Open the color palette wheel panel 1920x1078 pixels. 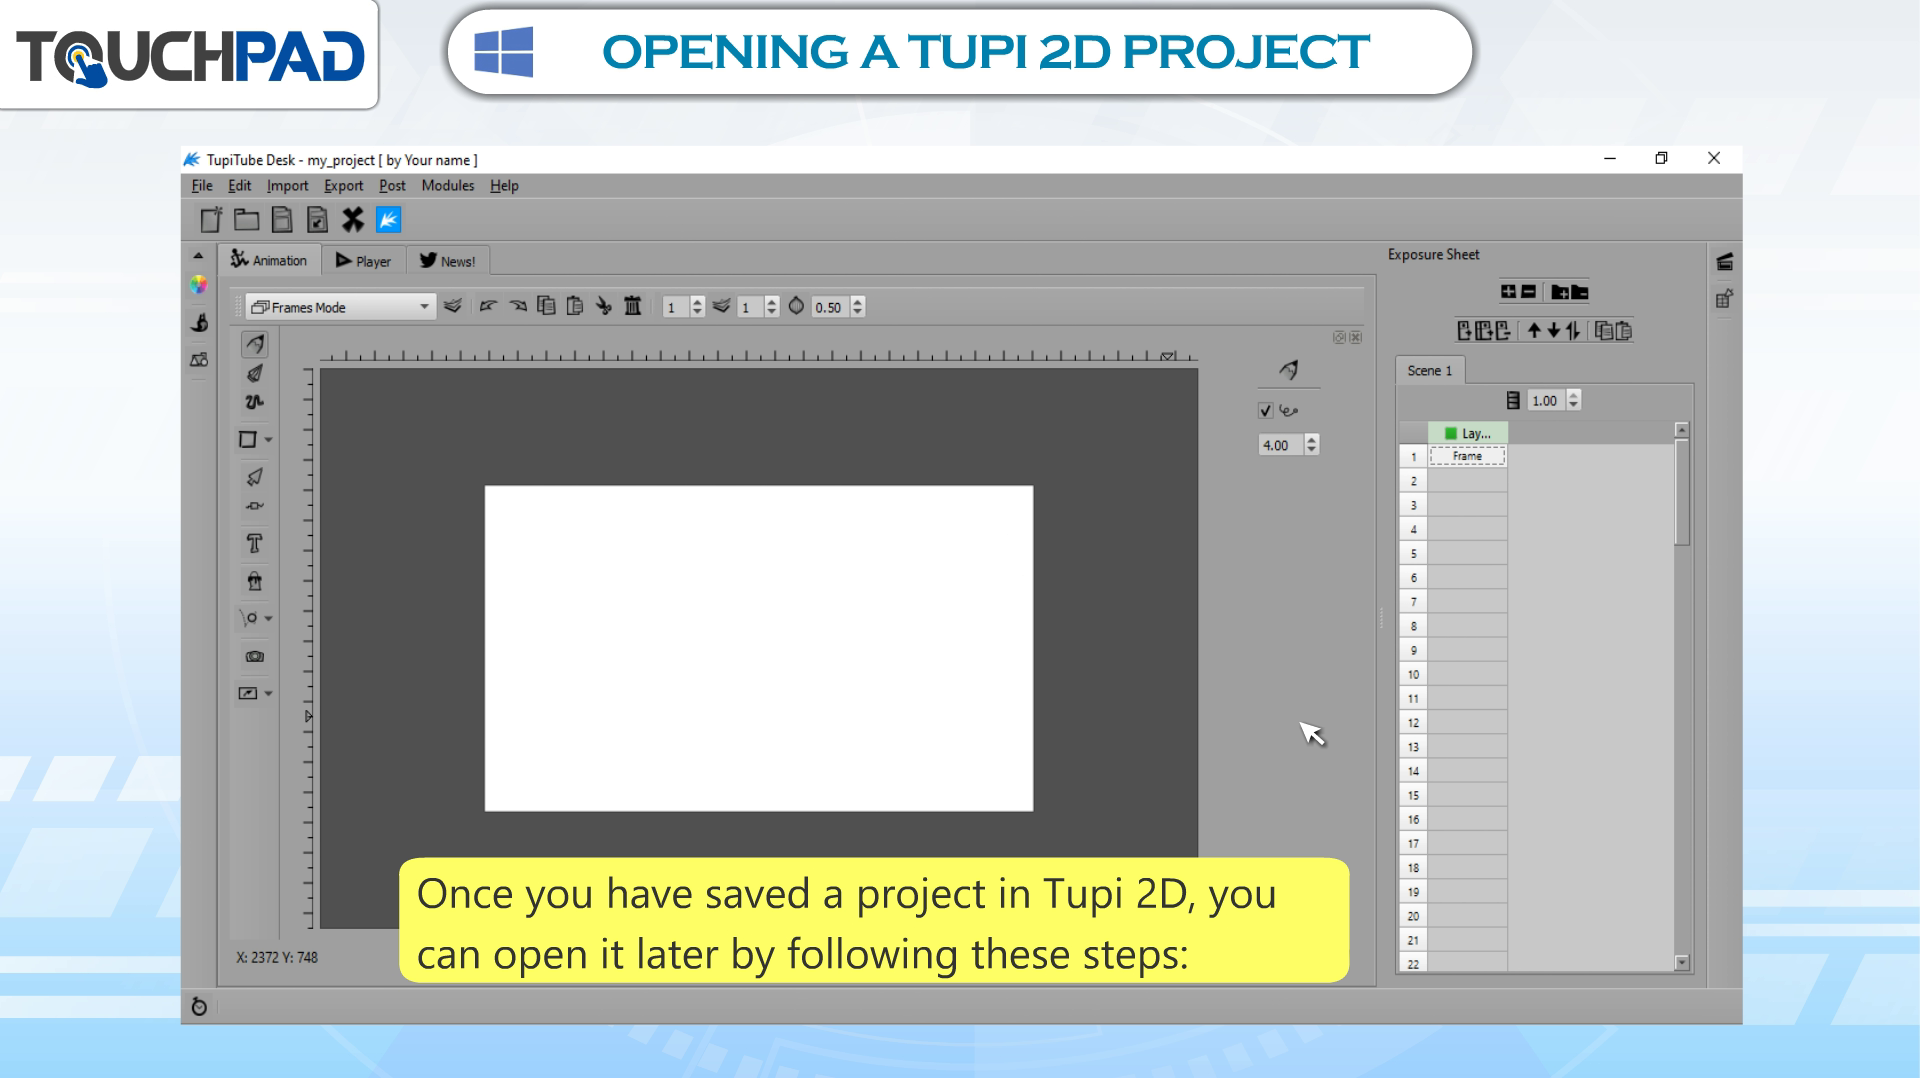199,285
